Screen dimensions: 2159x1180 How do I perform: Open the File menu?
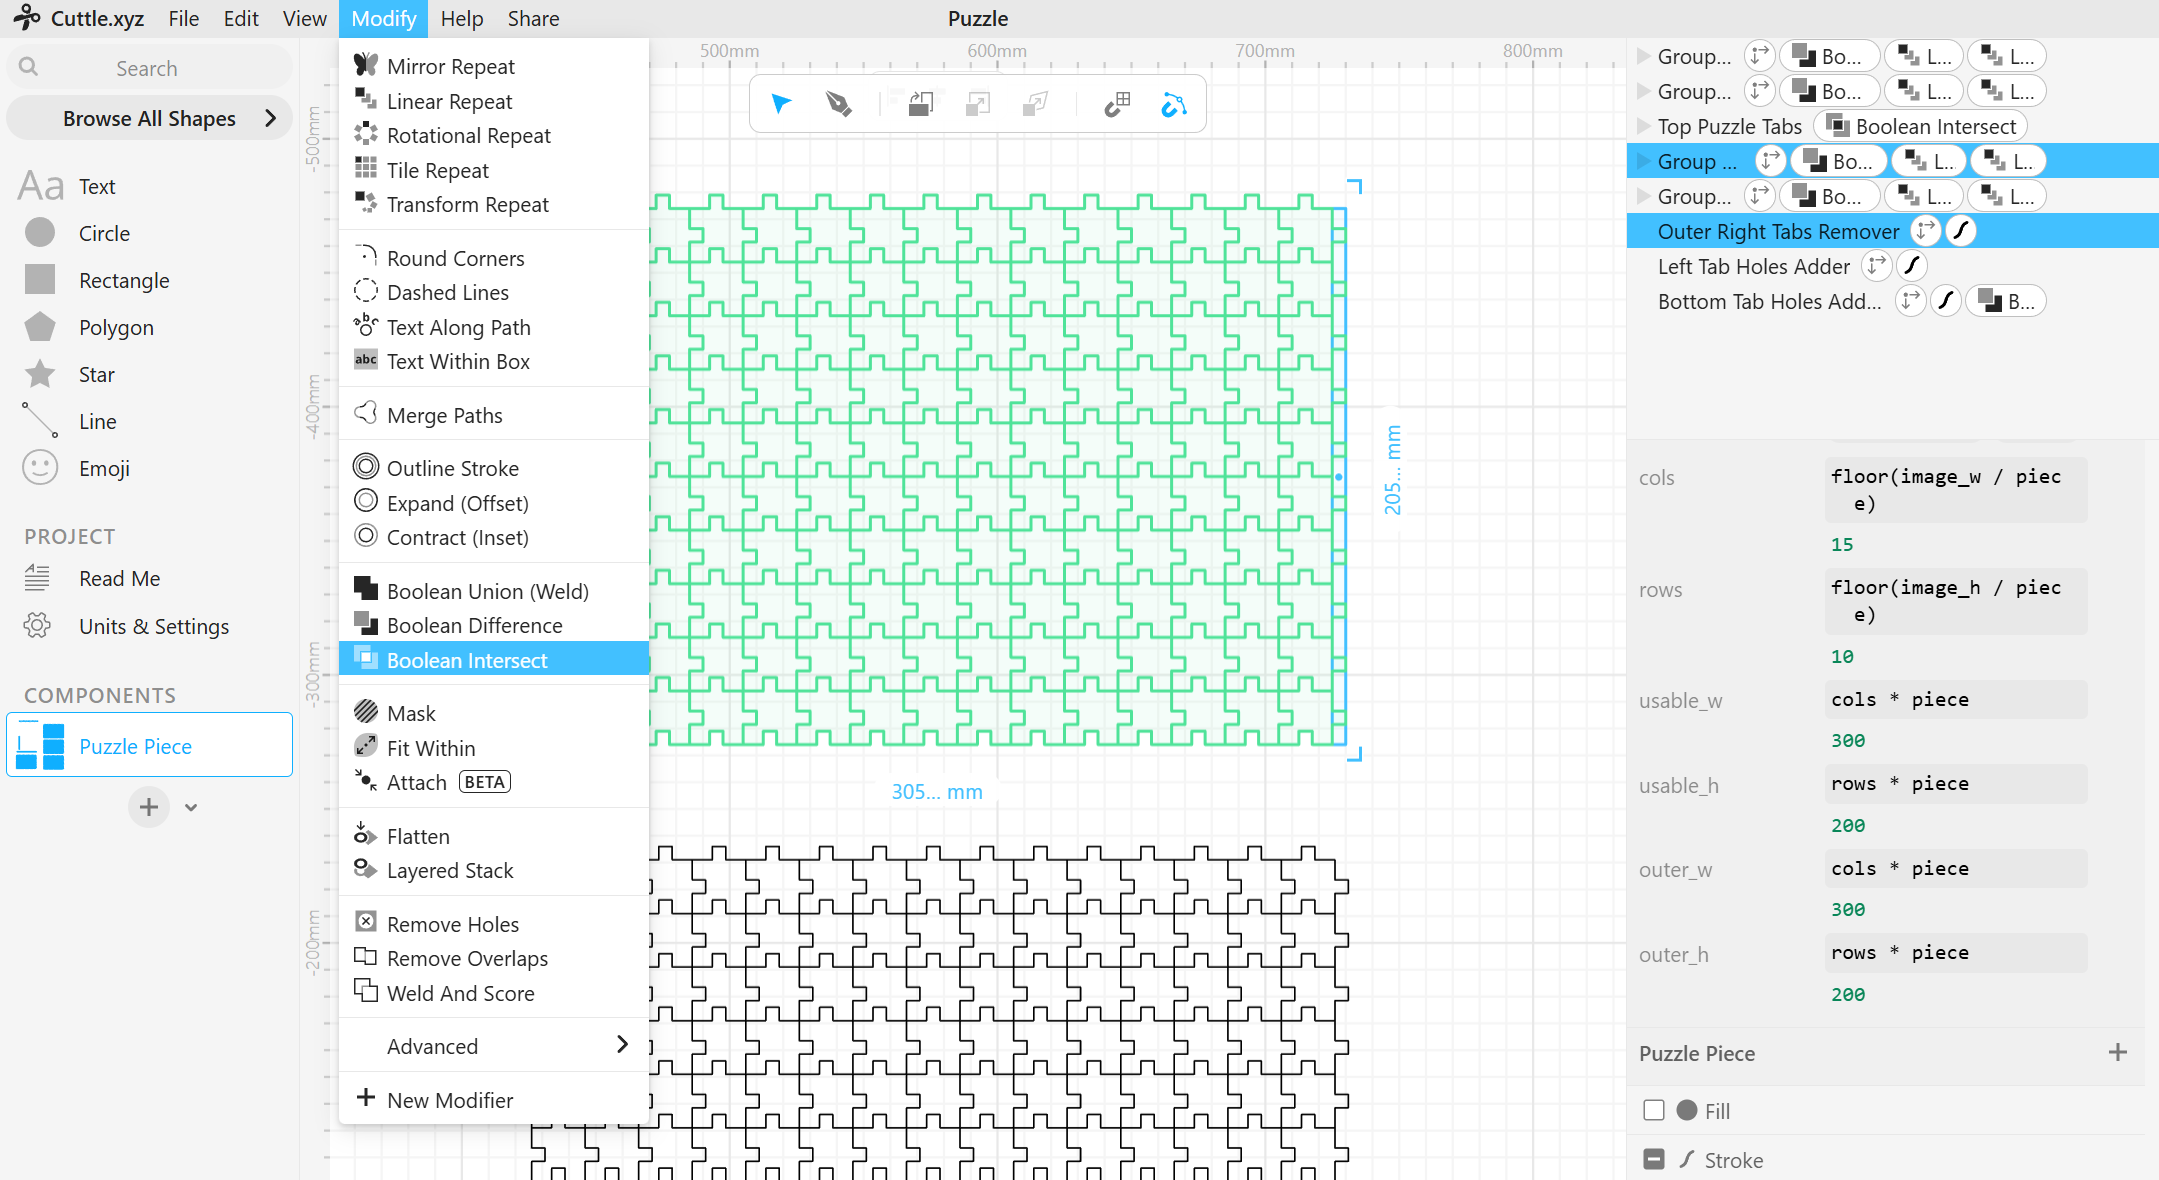[183, 18]
